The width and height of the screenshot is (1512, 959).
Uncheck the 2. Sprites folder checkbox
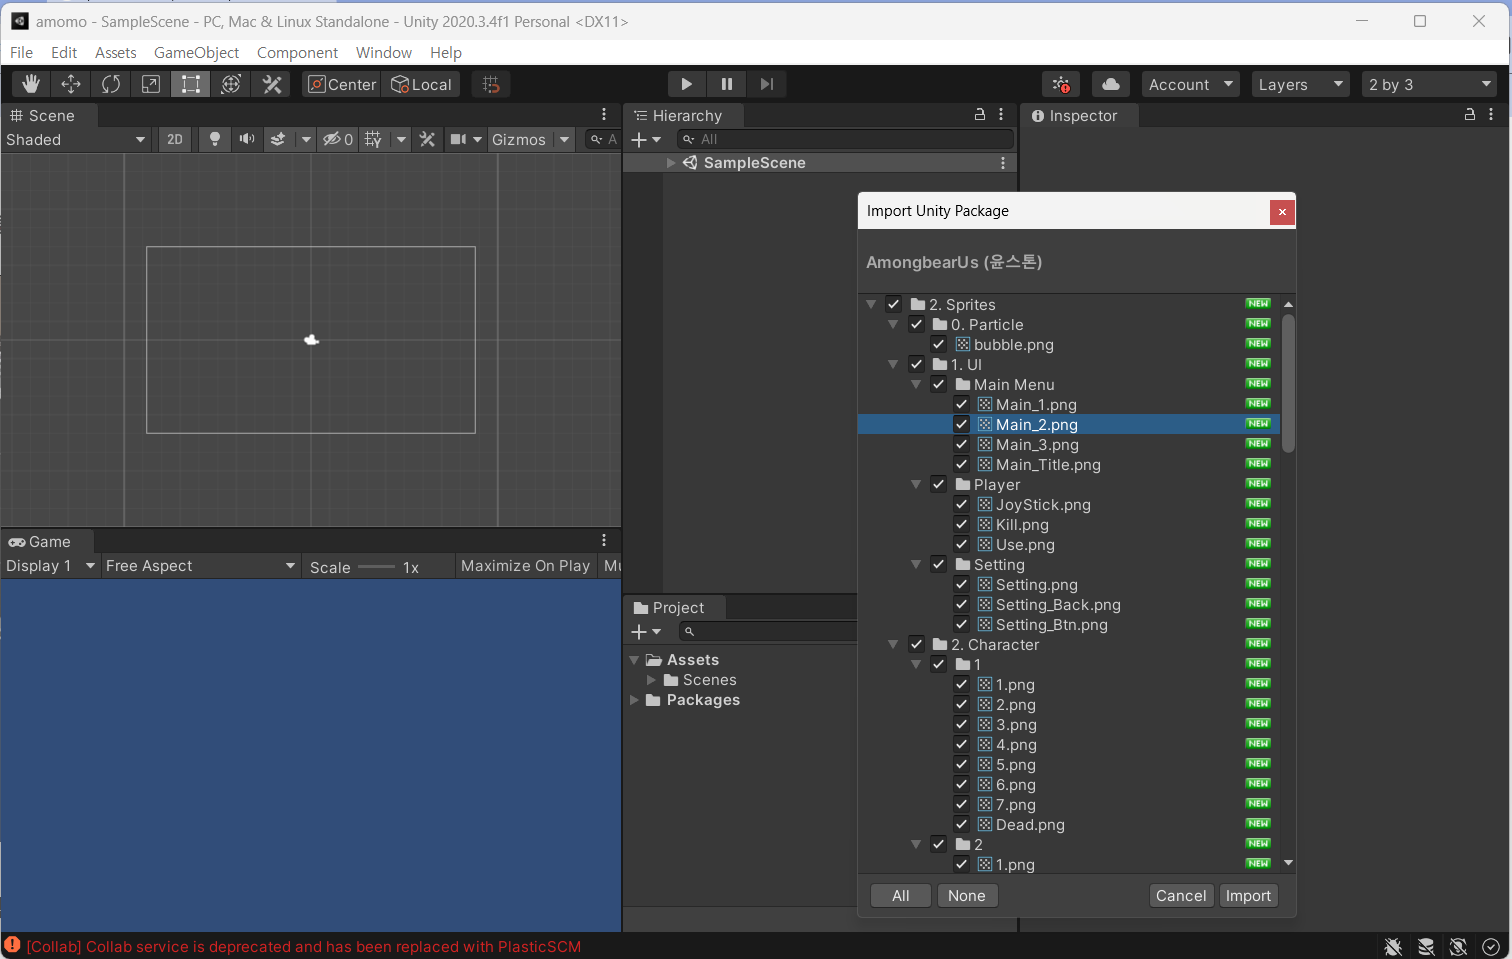(x=894, y=304)
